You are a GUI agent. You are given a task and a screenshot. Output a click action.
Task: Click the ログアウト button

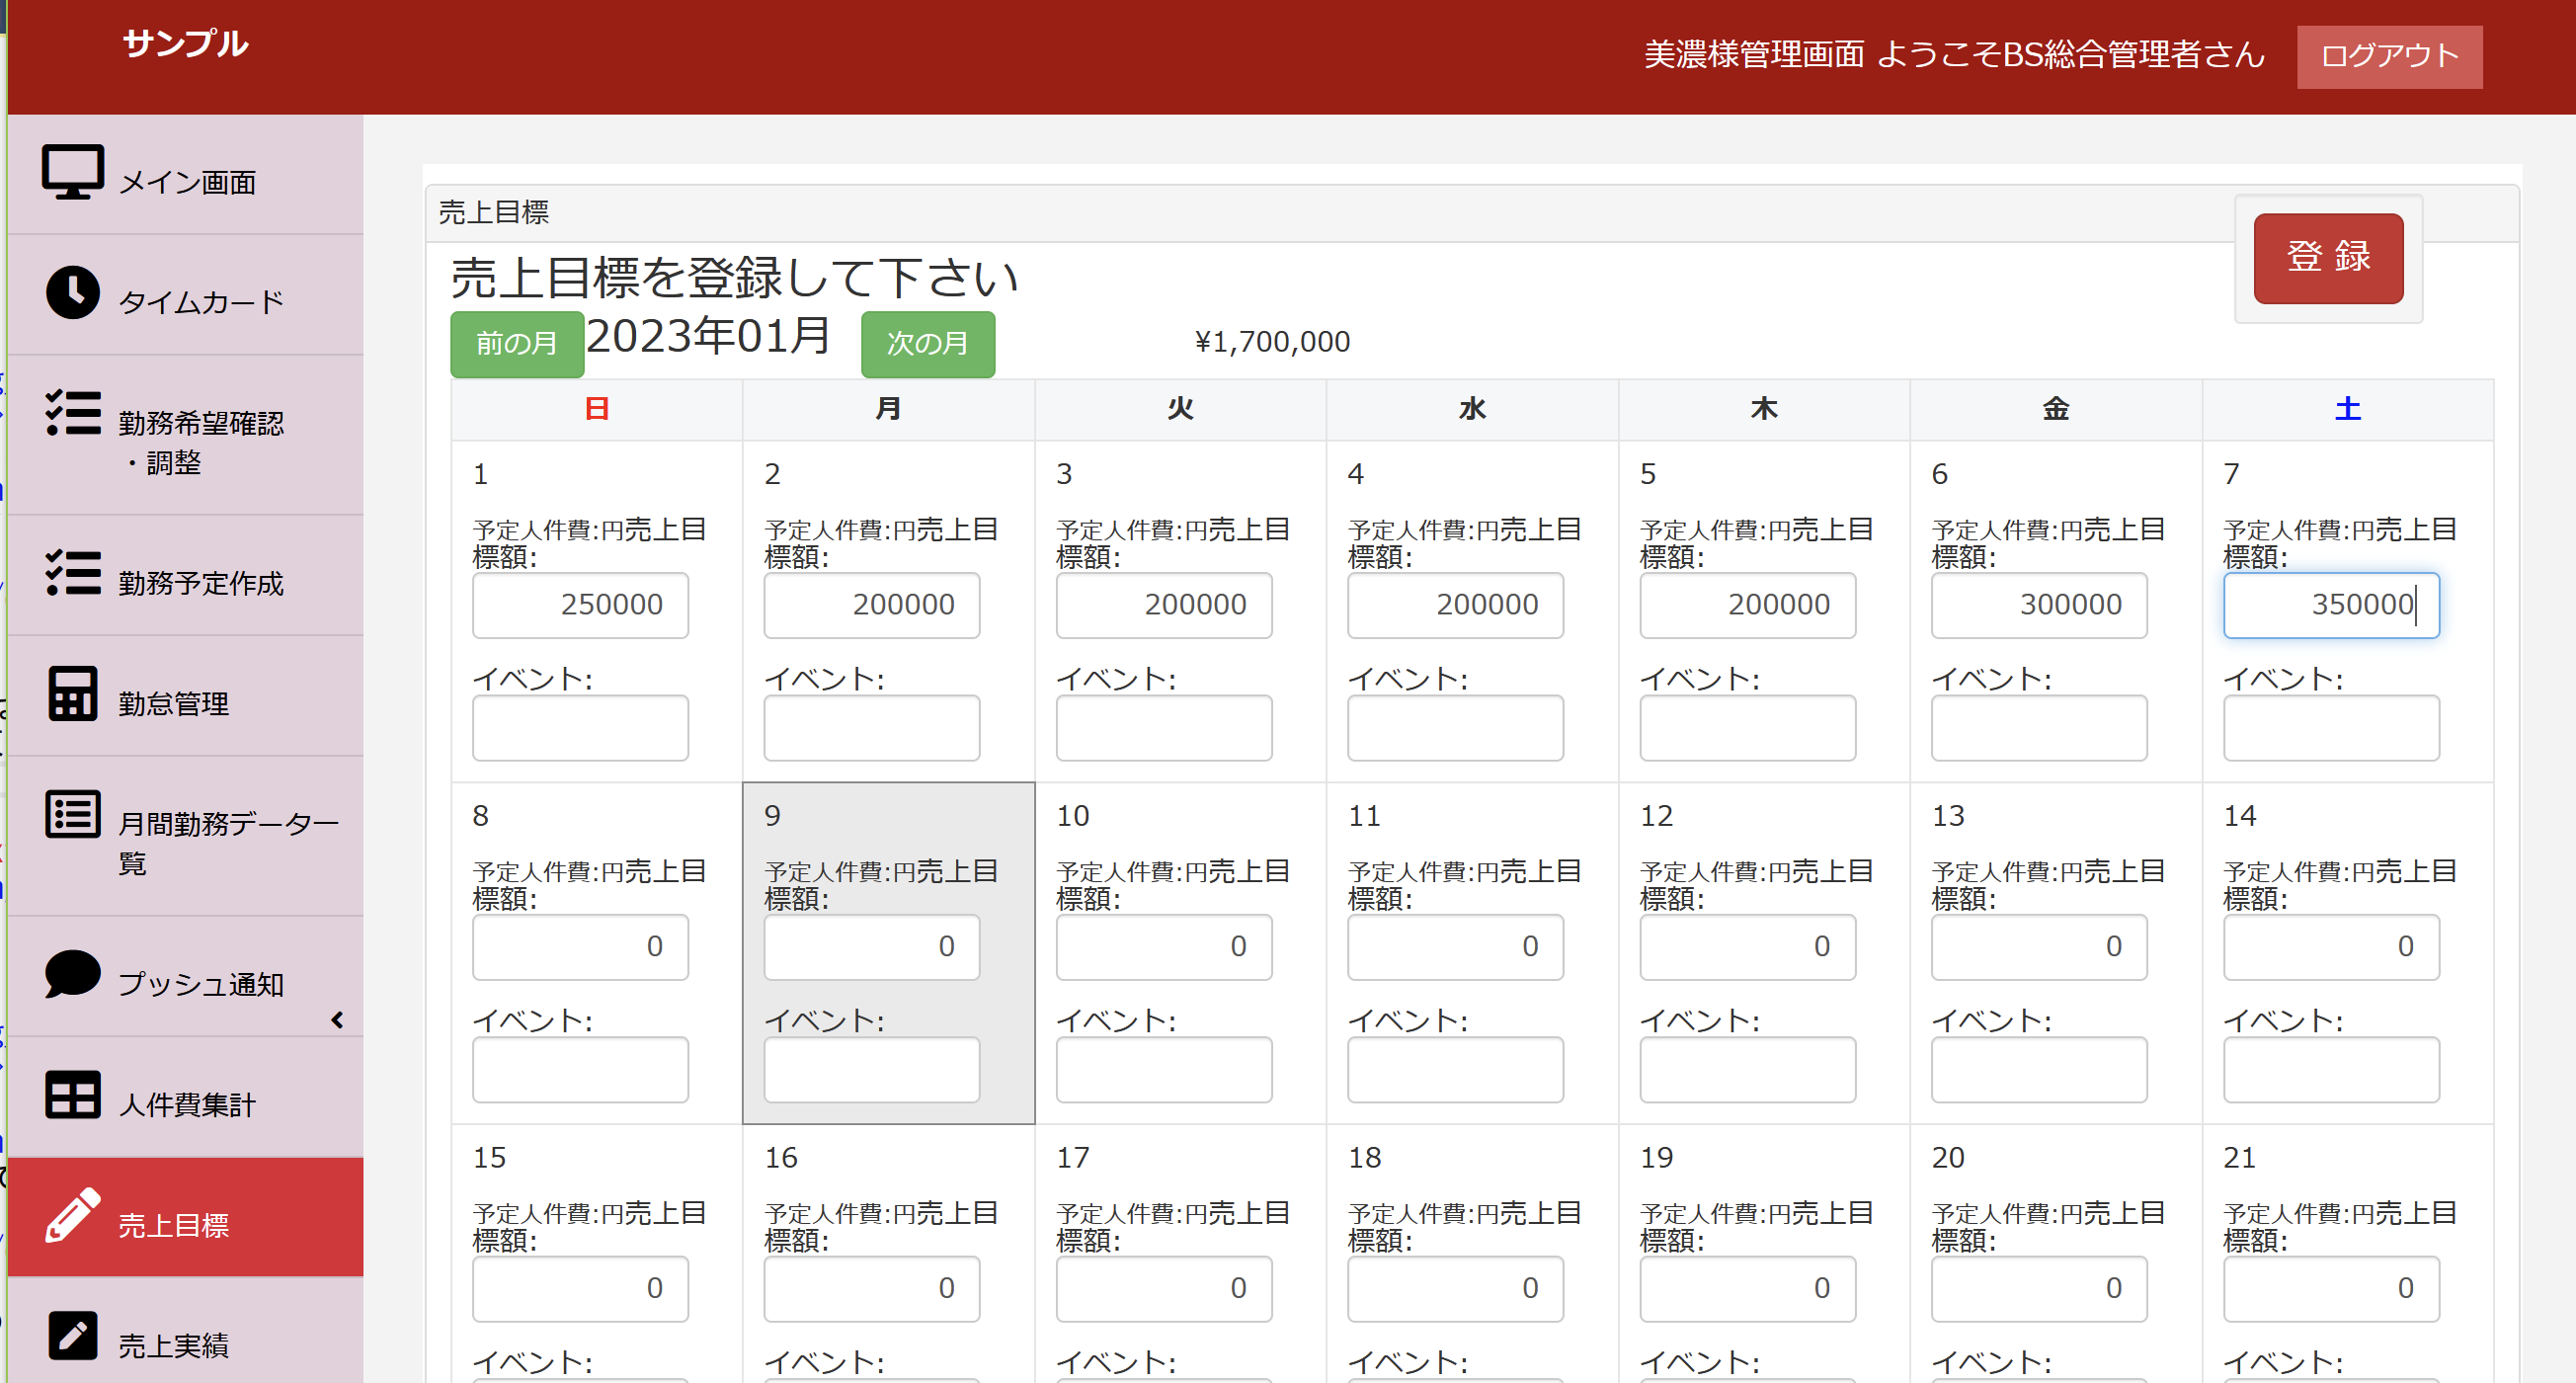2389,56
